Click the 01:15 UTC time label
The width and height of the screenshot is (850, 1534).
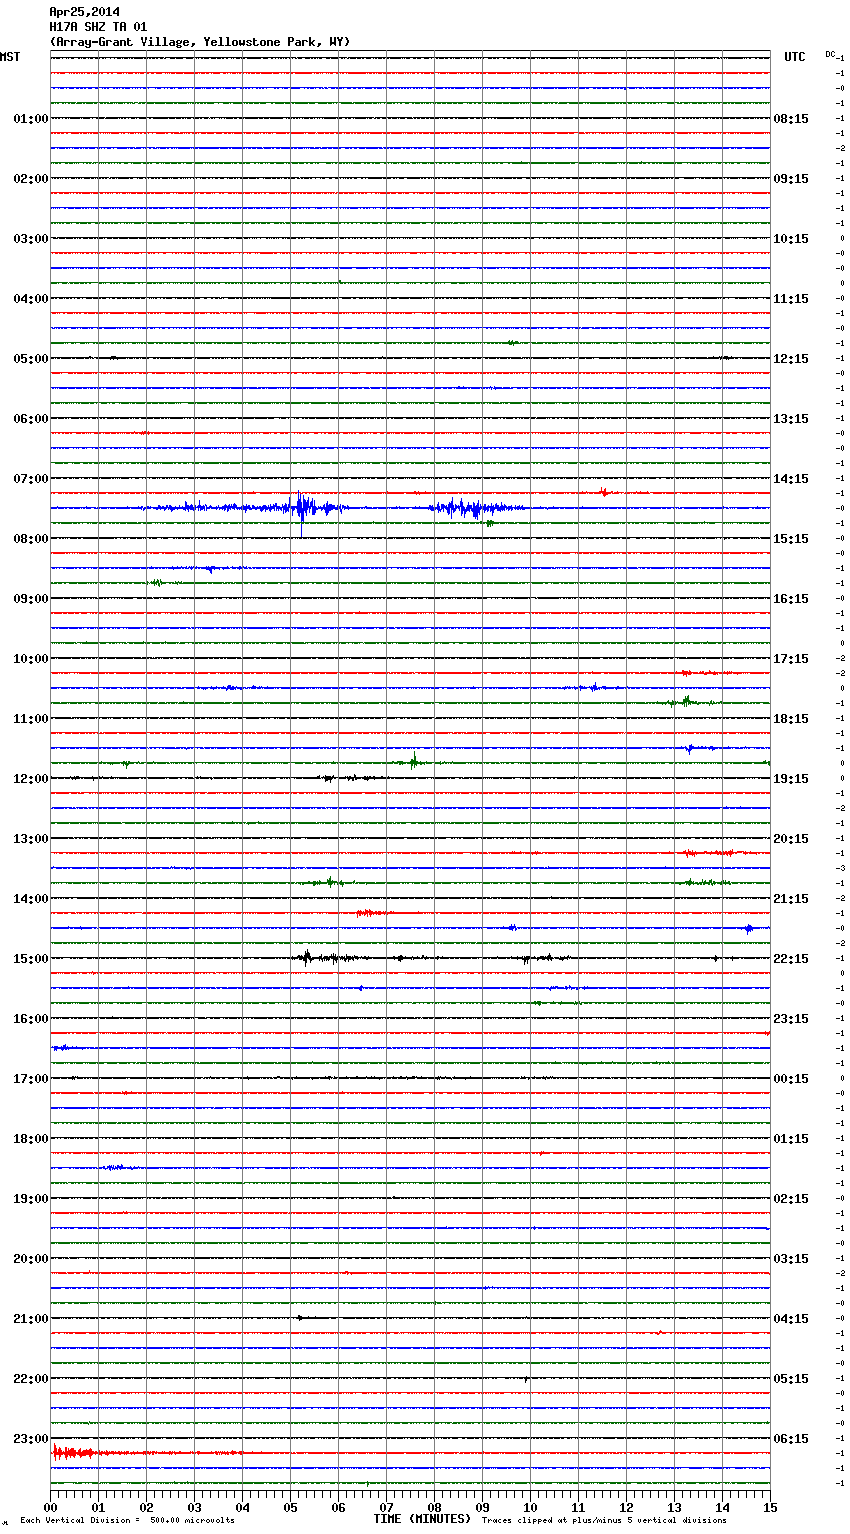tap(791, 1139)
